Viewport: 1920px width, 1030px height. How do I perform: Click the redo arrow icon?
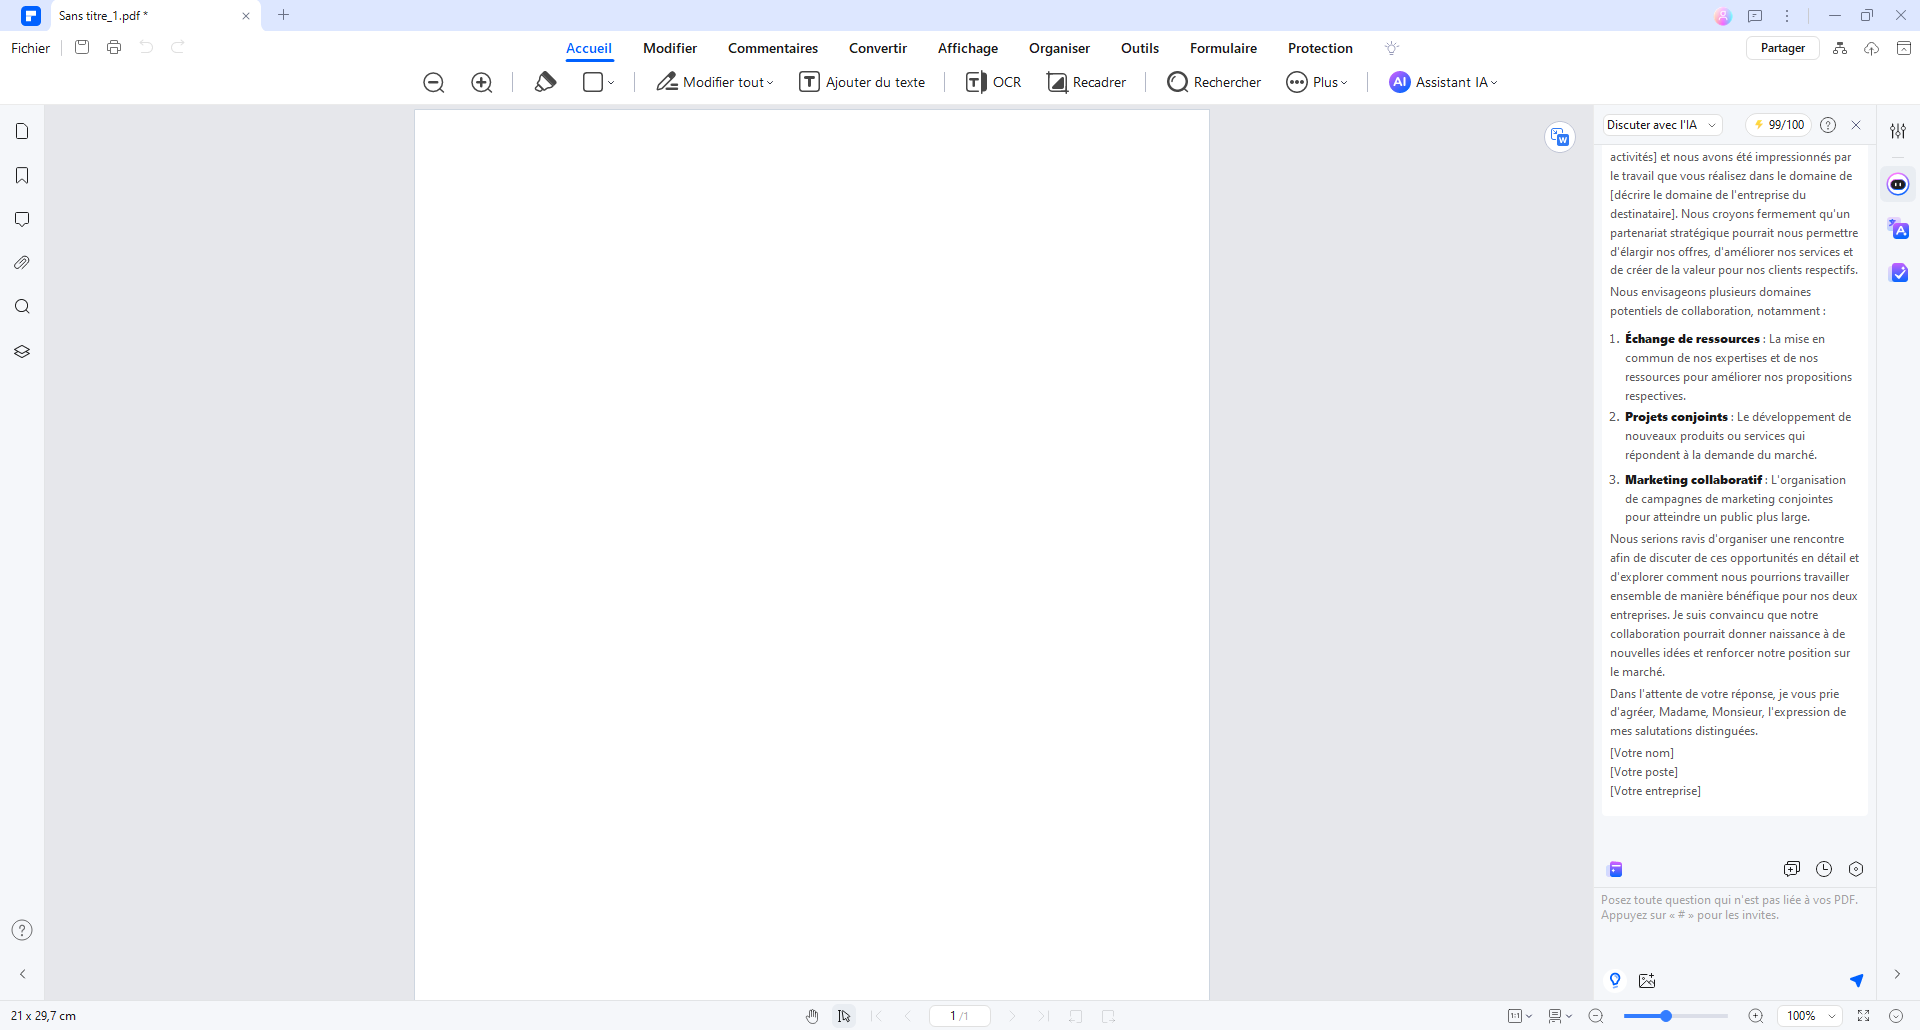pos(178,47)
